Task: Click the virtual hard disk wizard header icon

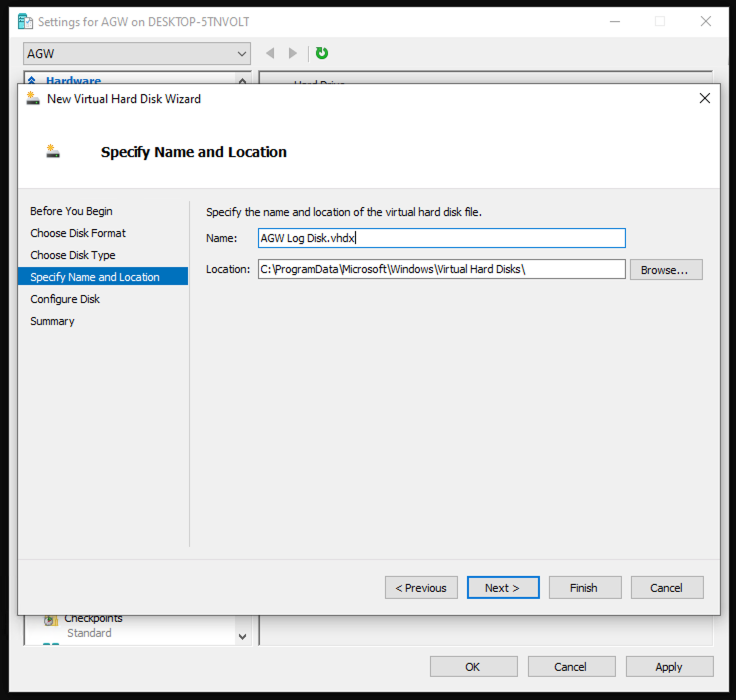Action: pos(54,152)
